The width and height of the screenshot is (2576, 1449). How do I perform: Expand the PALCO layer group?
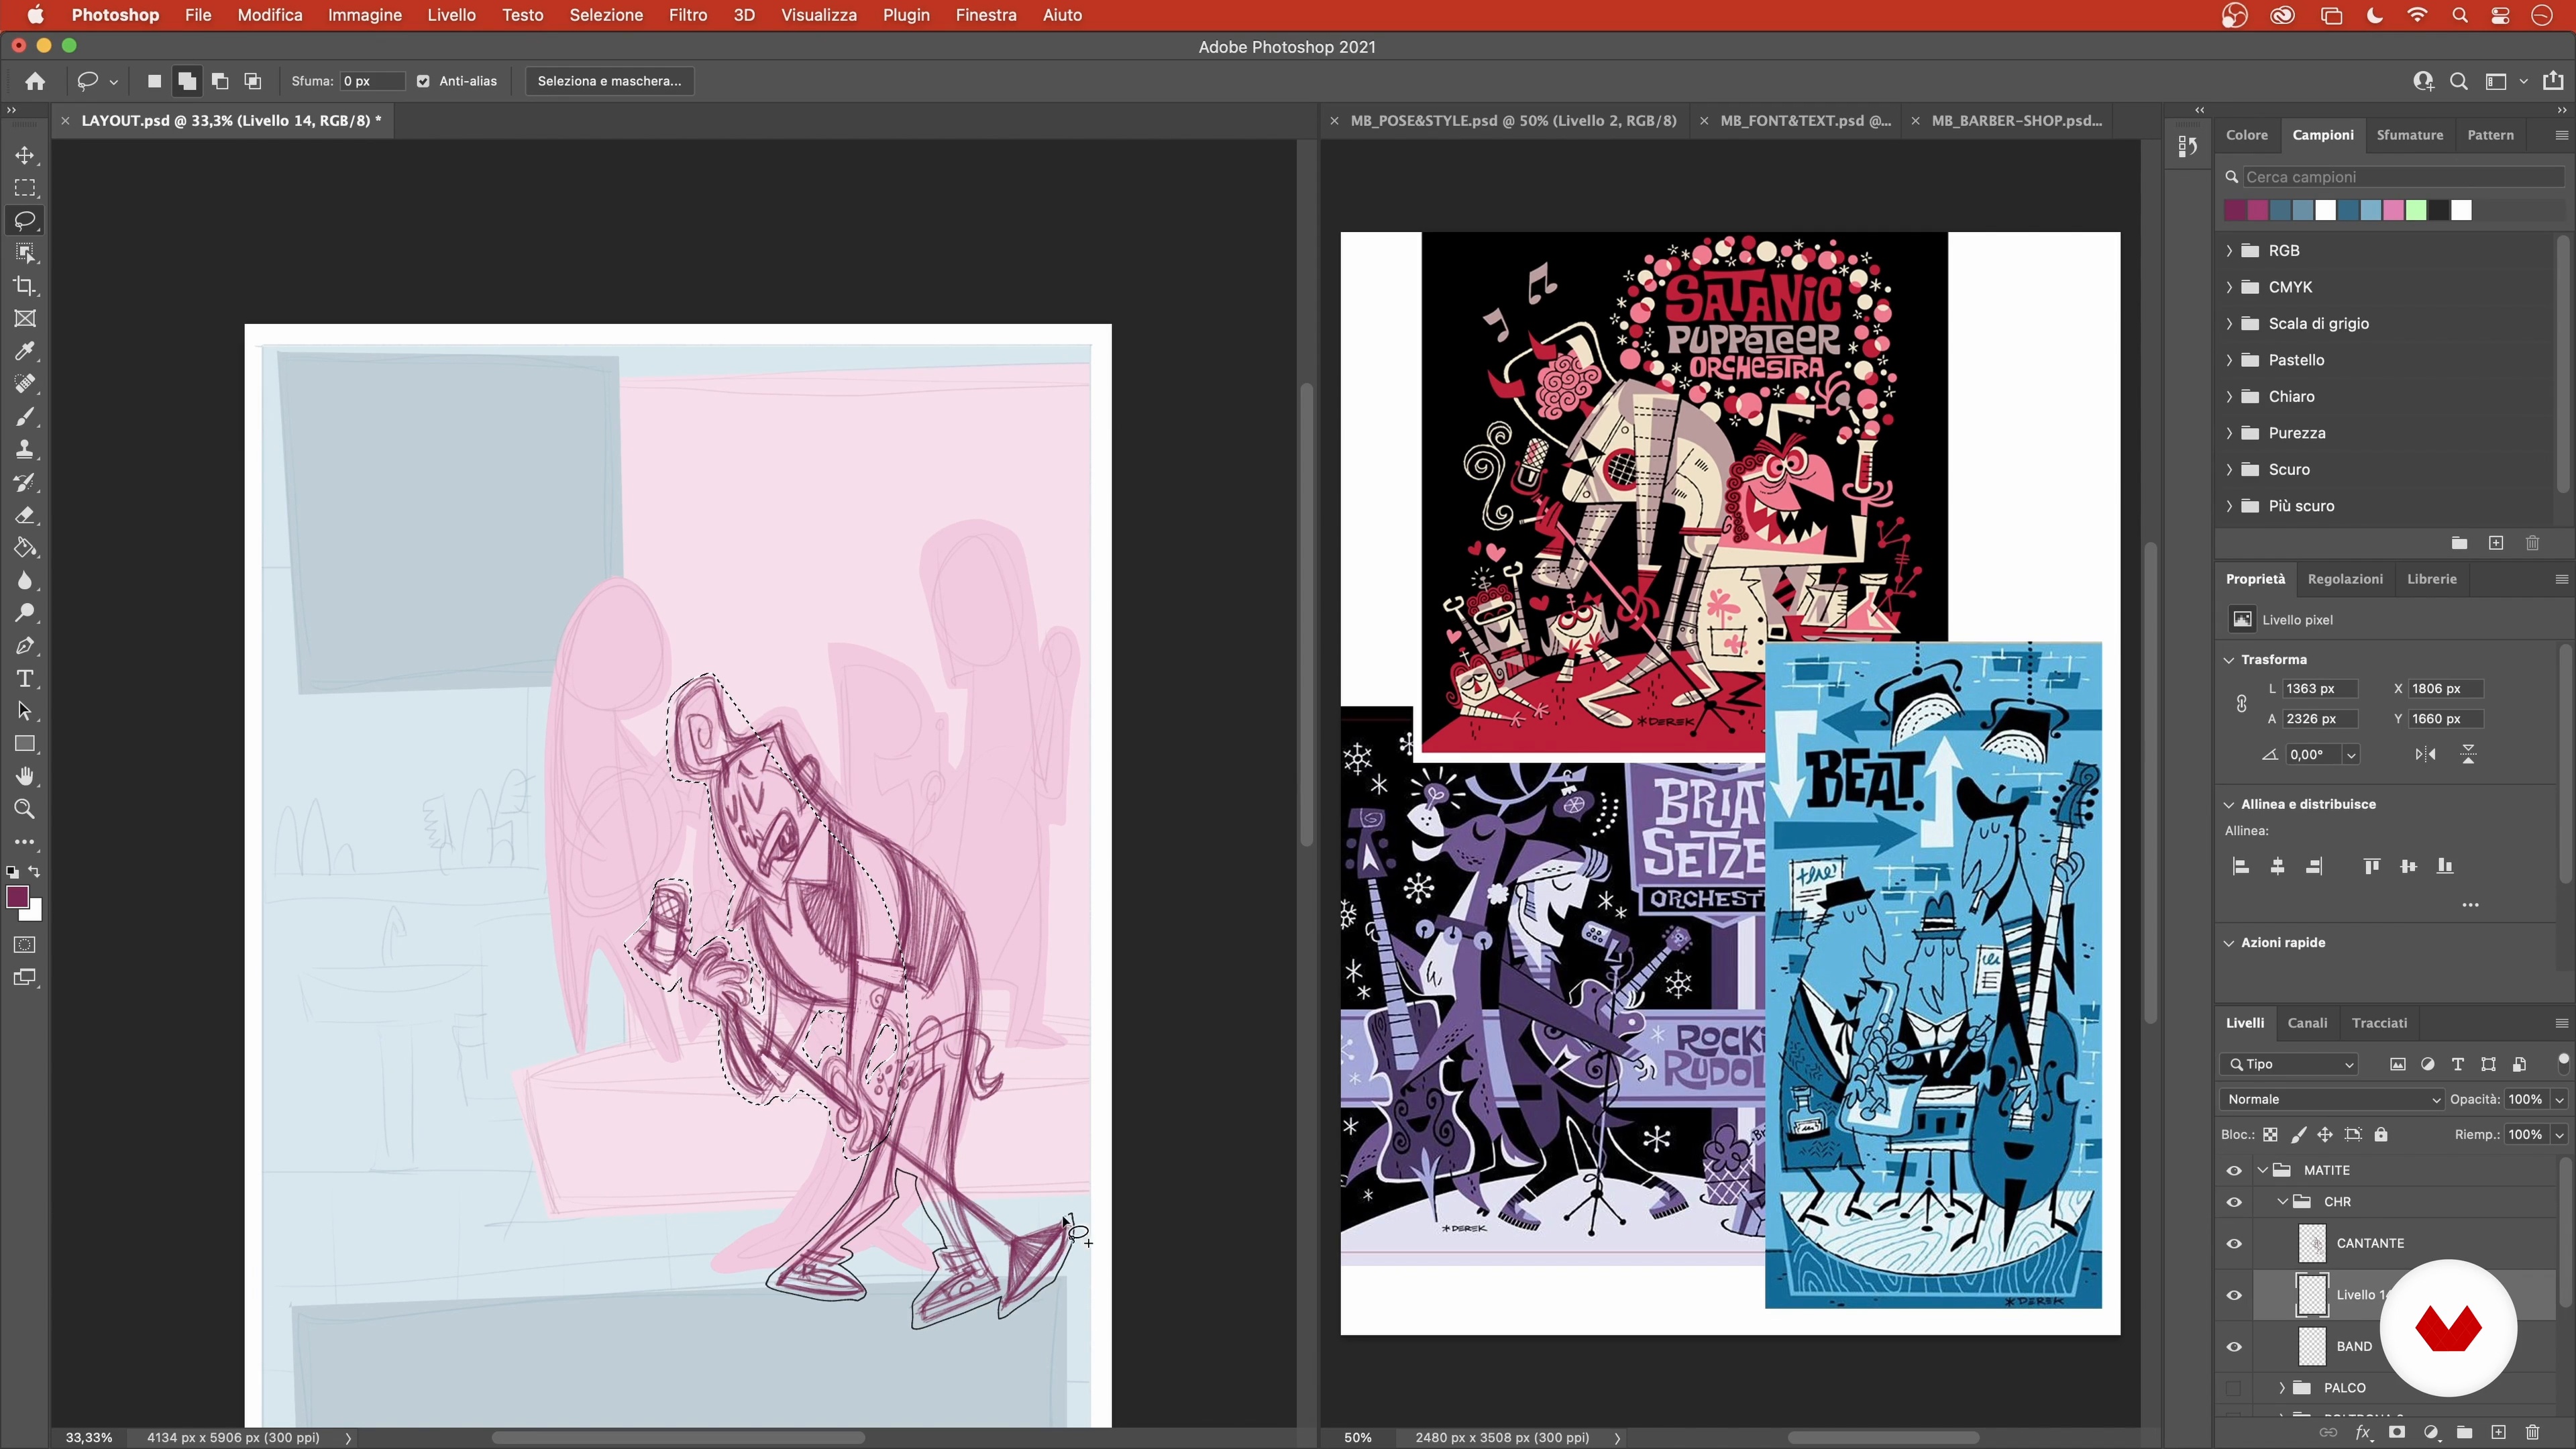(x=2282, y=1388)
